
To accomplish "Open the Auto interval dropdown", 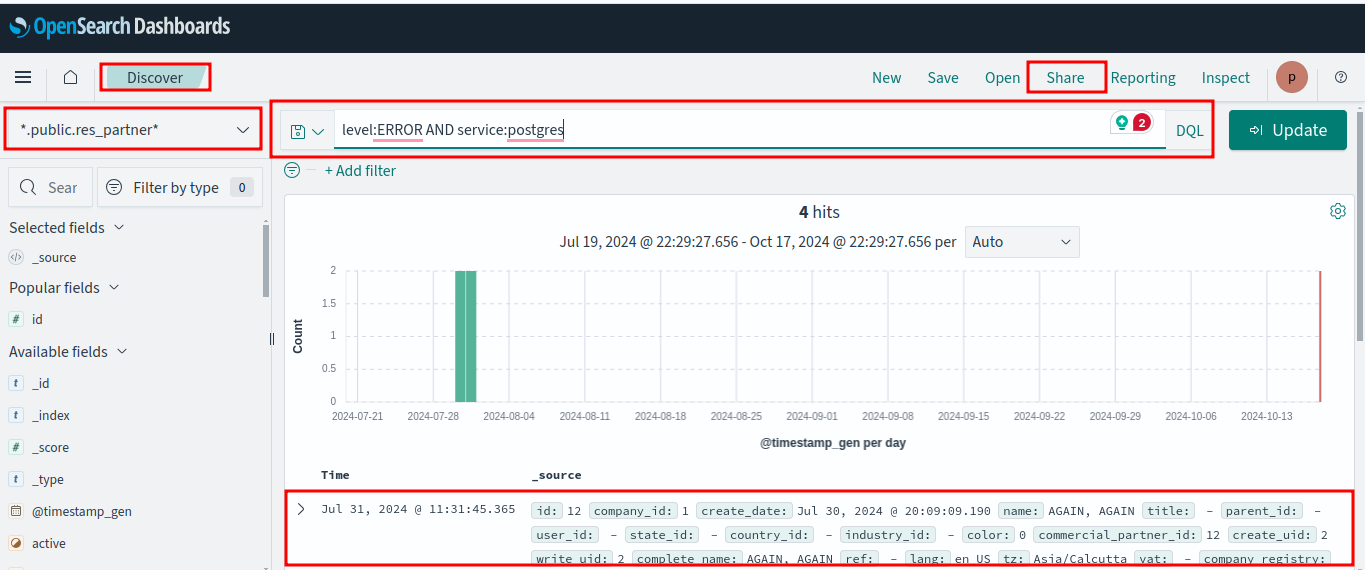I will tap(1021, 242).
